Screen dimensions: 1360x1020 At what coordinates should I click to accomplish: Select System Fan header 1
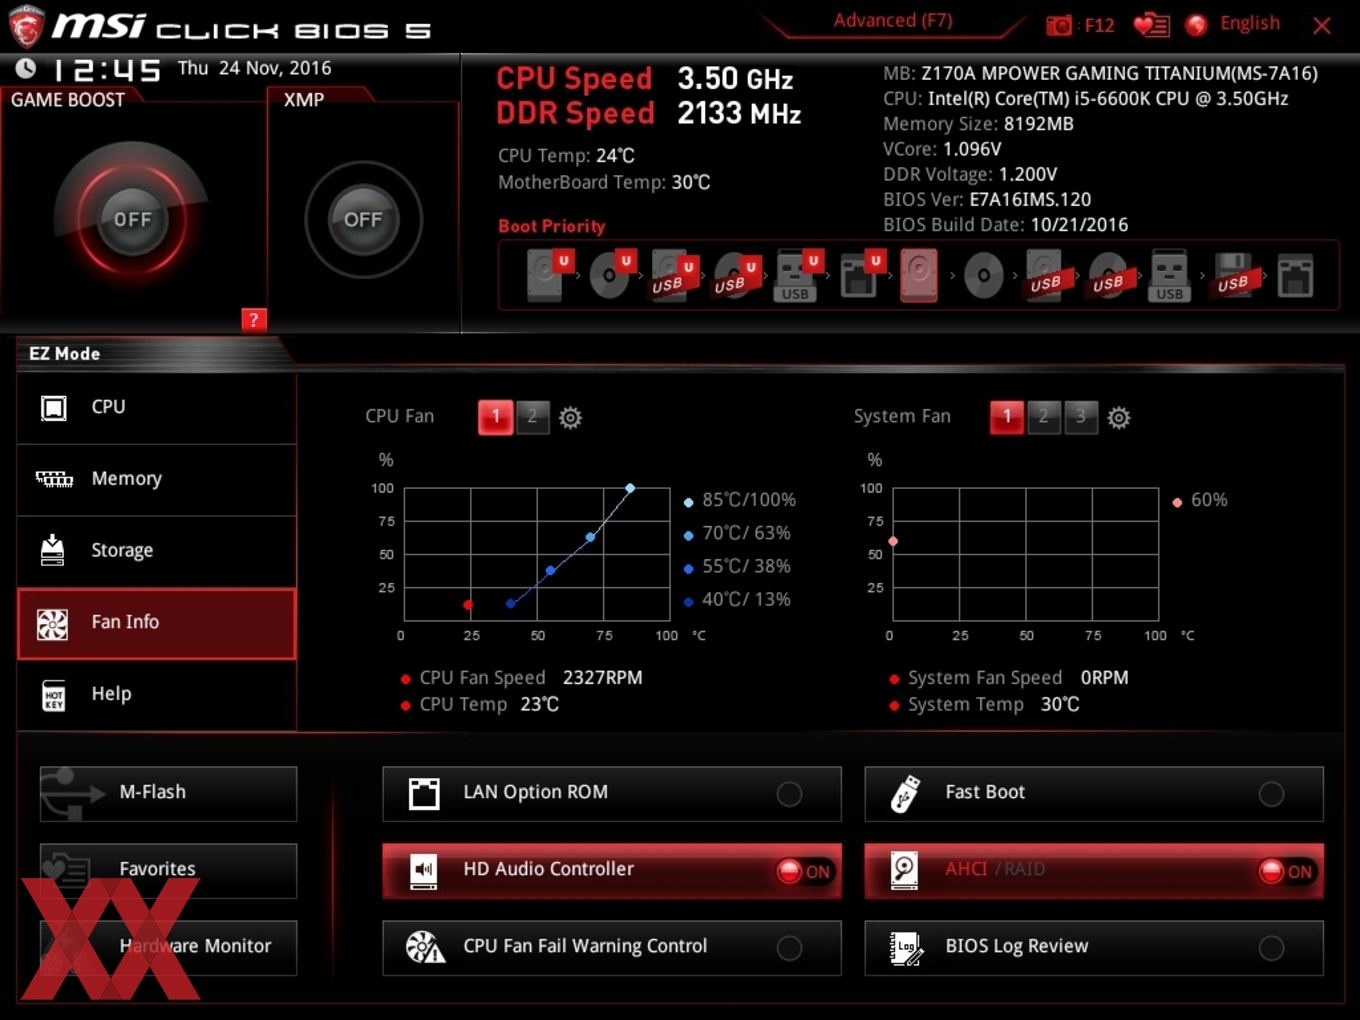tap(1007, 417)
